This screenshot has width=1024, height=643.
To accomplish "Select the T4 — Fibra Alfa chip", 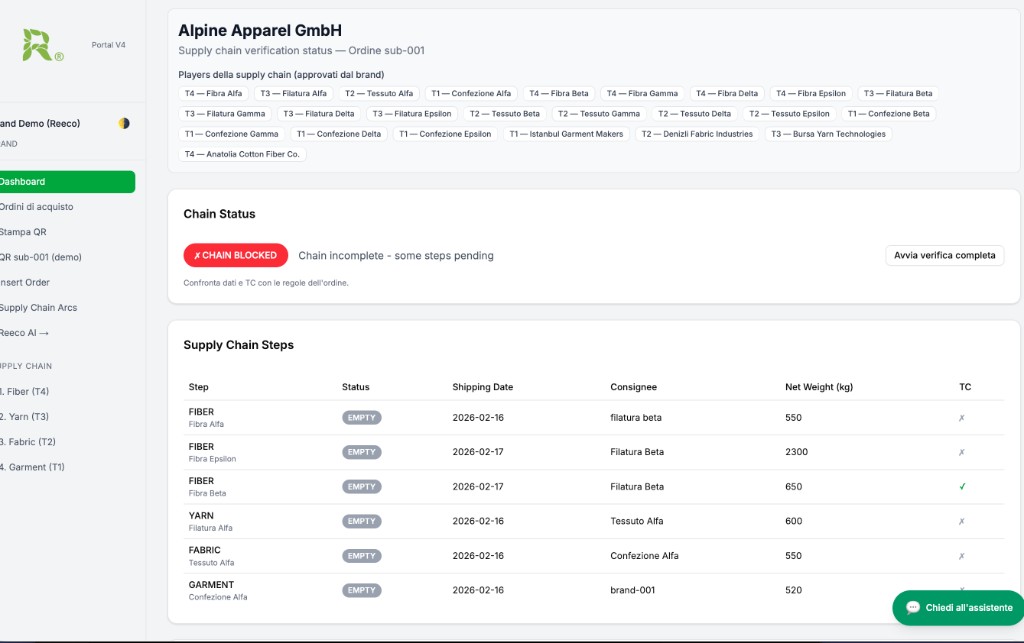I will (214, 93).
